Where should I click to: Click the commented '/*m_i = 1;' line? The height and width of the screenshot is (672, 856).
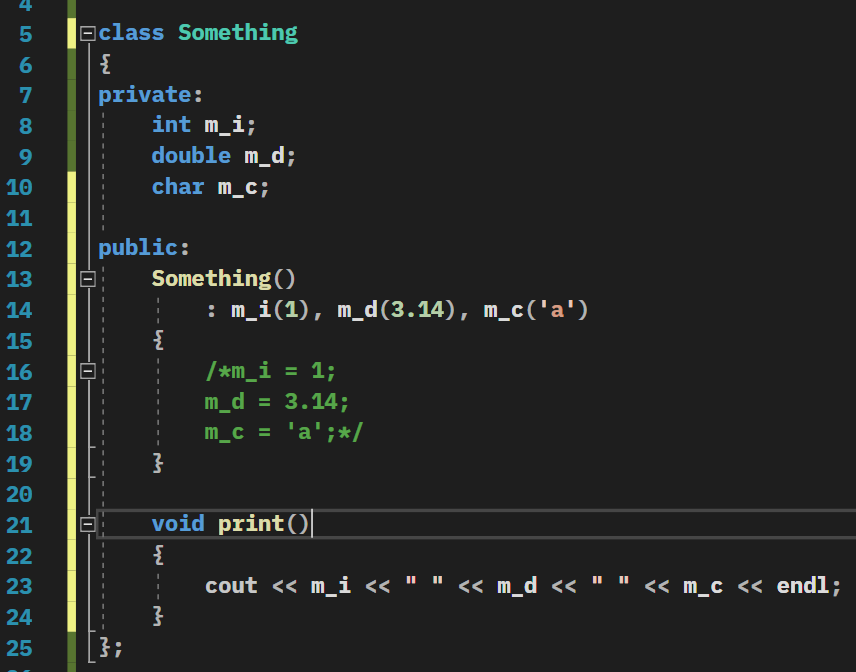271,371
